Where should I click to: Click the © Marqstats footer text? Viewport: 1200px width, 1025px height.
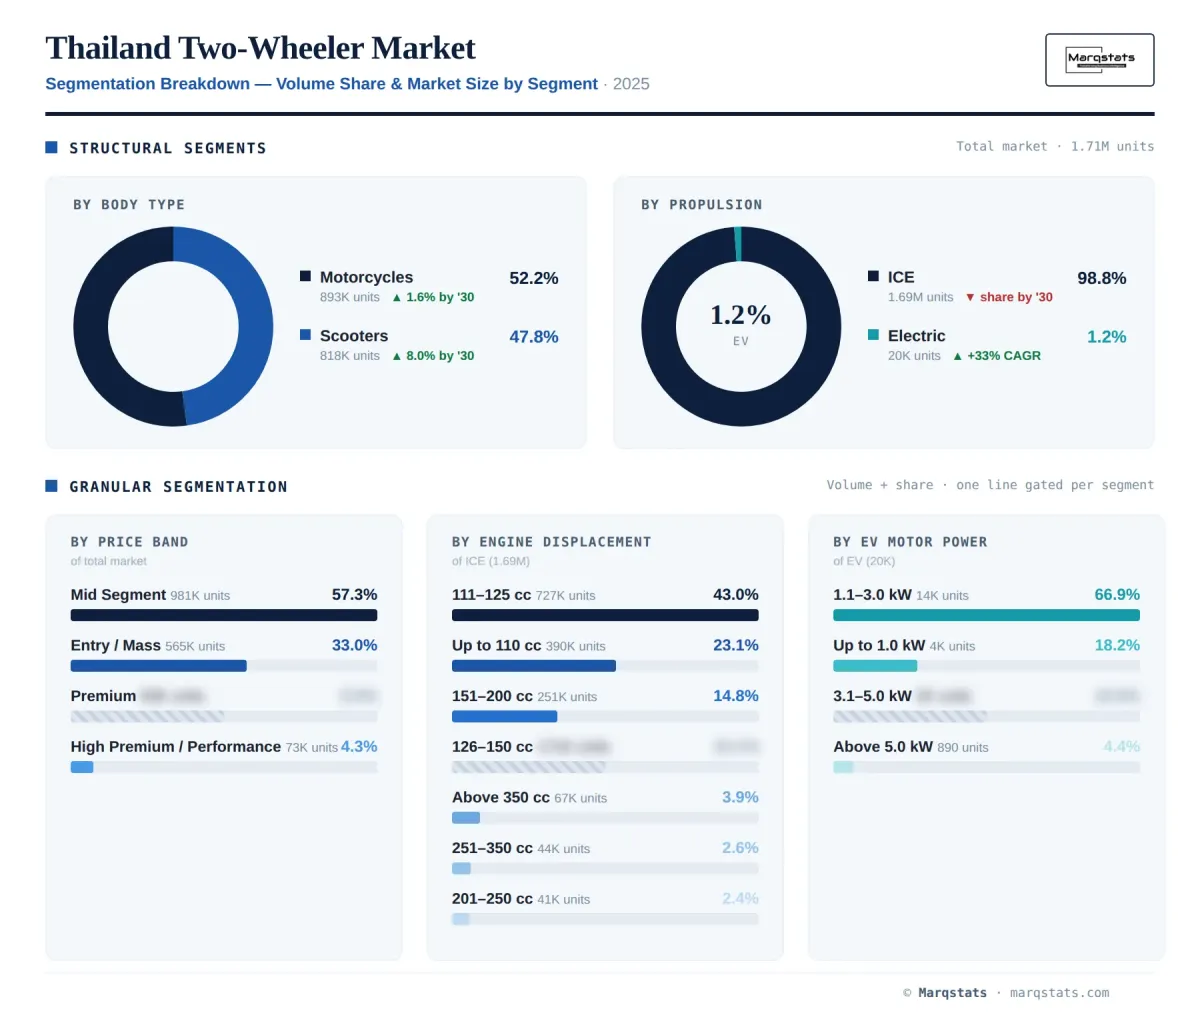click(x=945, y=993)
